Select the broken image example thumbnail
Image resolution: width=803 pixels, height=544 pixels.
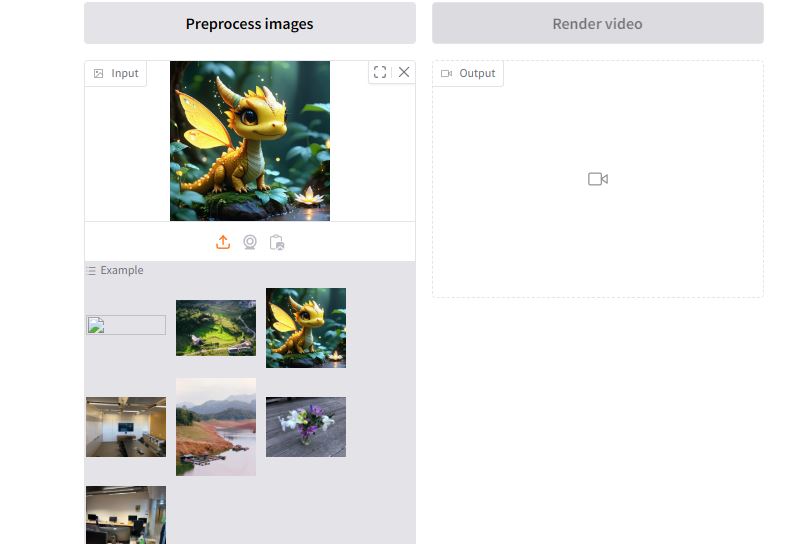[x=126, y=325]
